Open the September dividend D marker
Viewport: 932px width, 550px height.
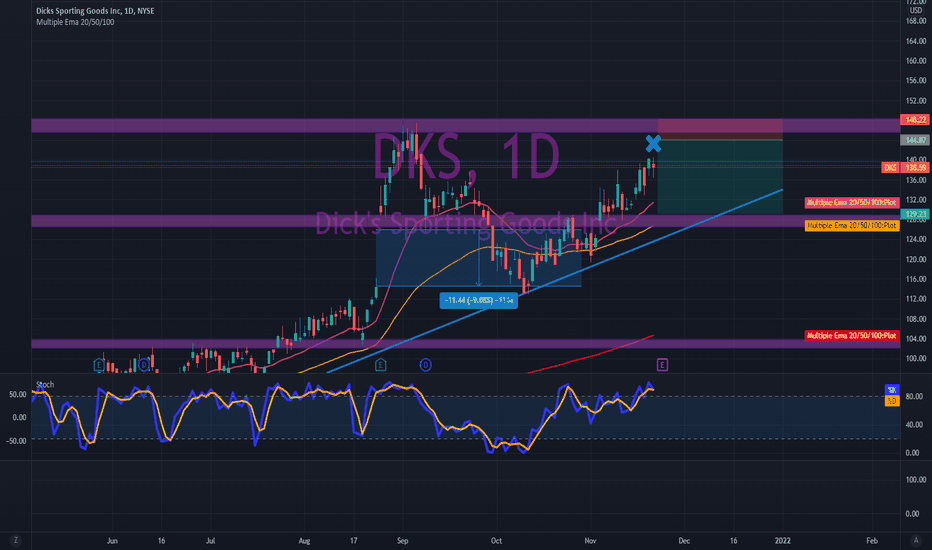[x=425, y=364]
